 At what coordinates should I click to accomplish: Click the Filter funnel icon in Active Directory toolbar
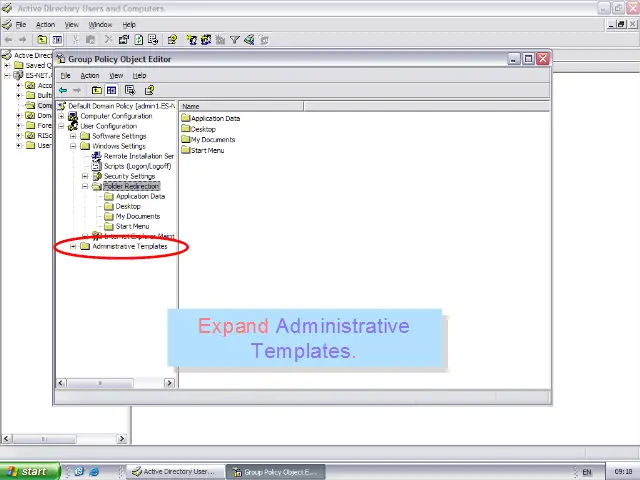tap(235, 40)
